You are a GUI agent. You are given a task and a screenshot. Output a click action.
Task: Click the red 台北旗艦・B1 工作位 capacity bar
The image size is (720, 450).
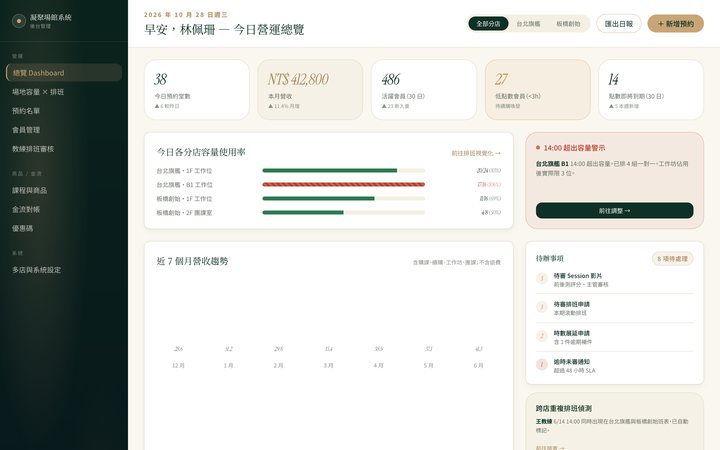pos(343,185)
